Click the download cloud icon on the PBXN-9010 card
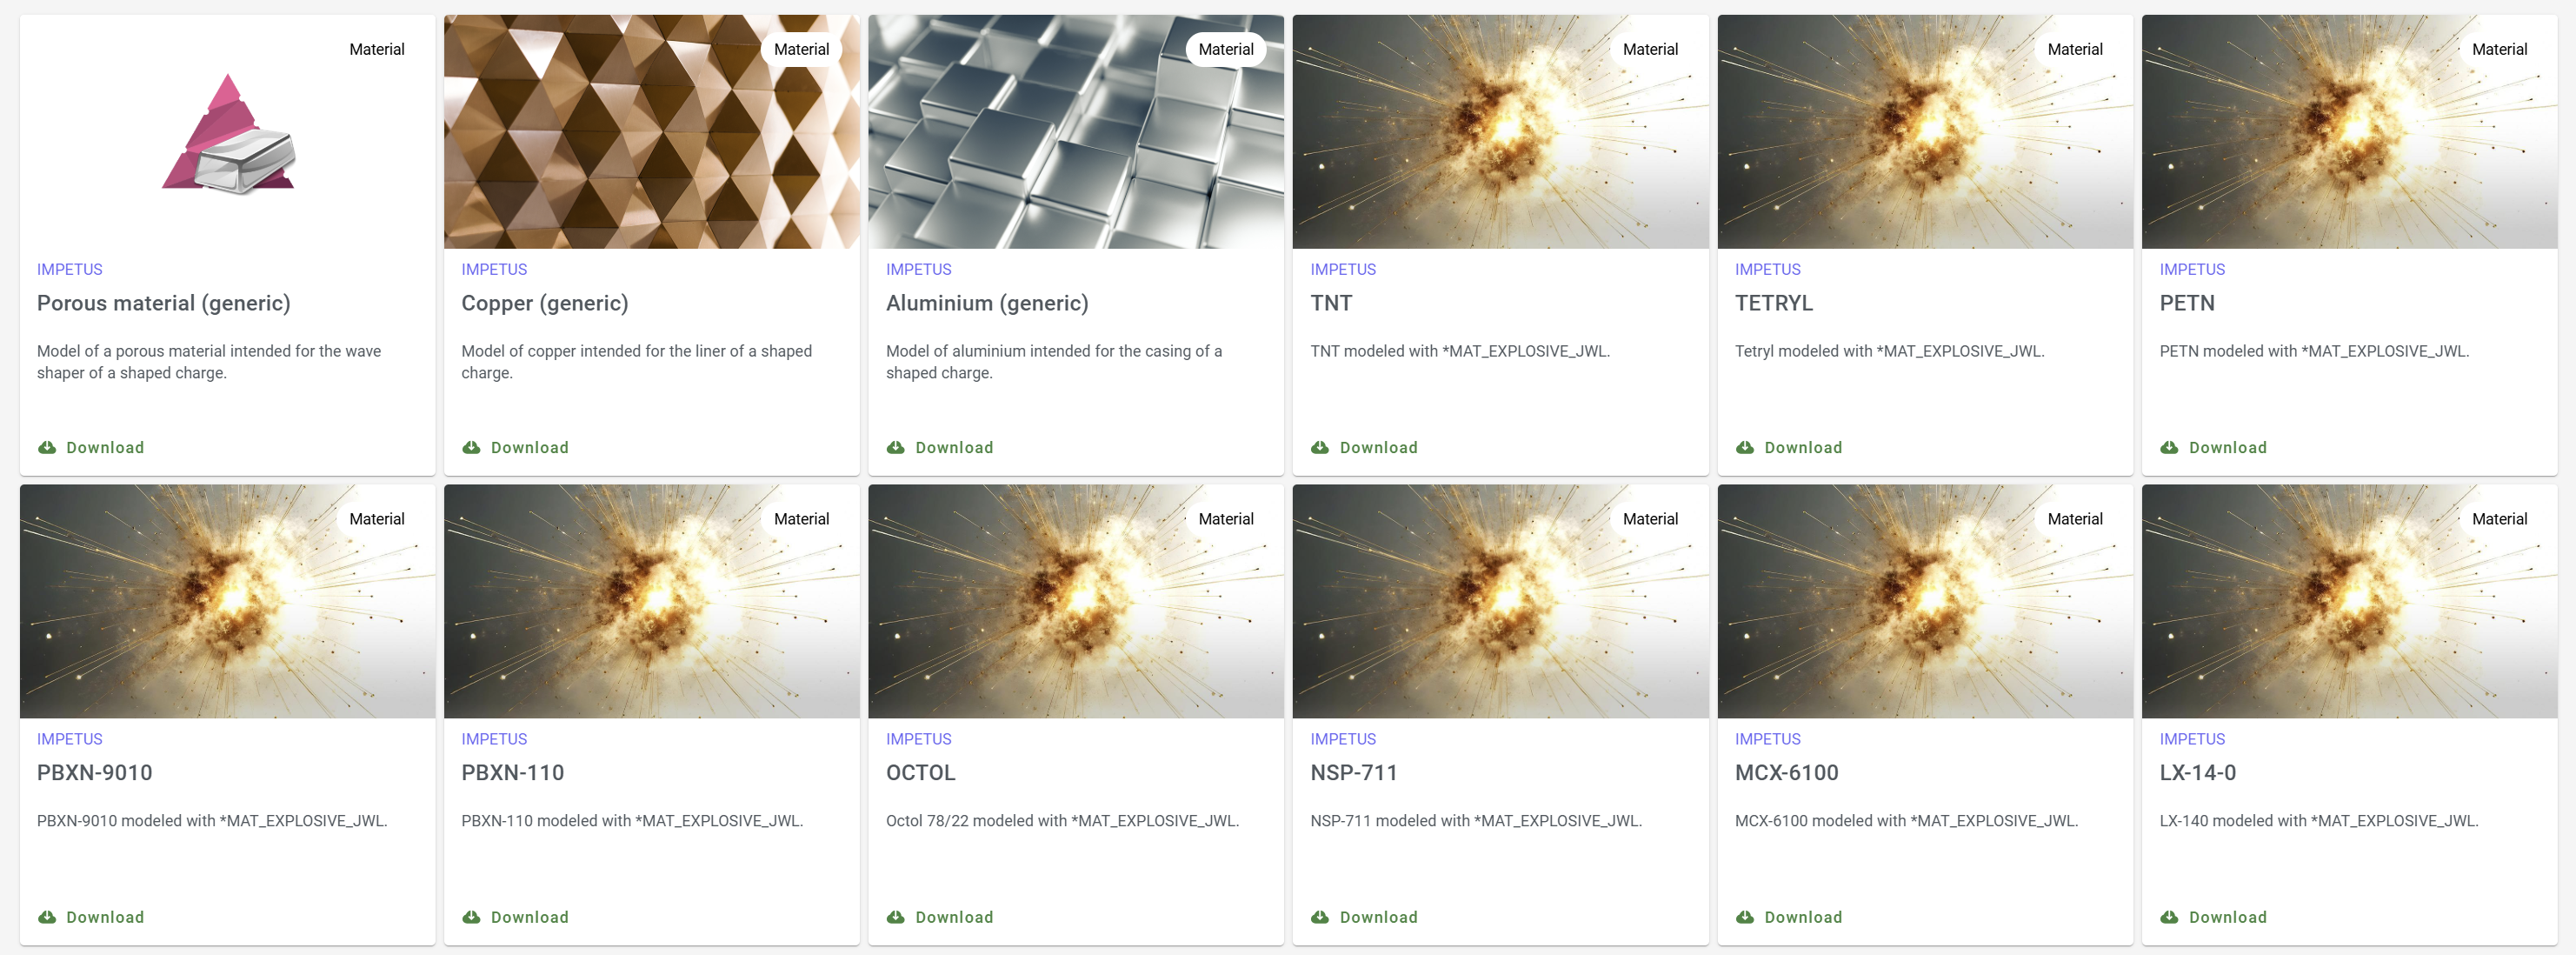2576x955 pixels. click(x=47, y=917)
